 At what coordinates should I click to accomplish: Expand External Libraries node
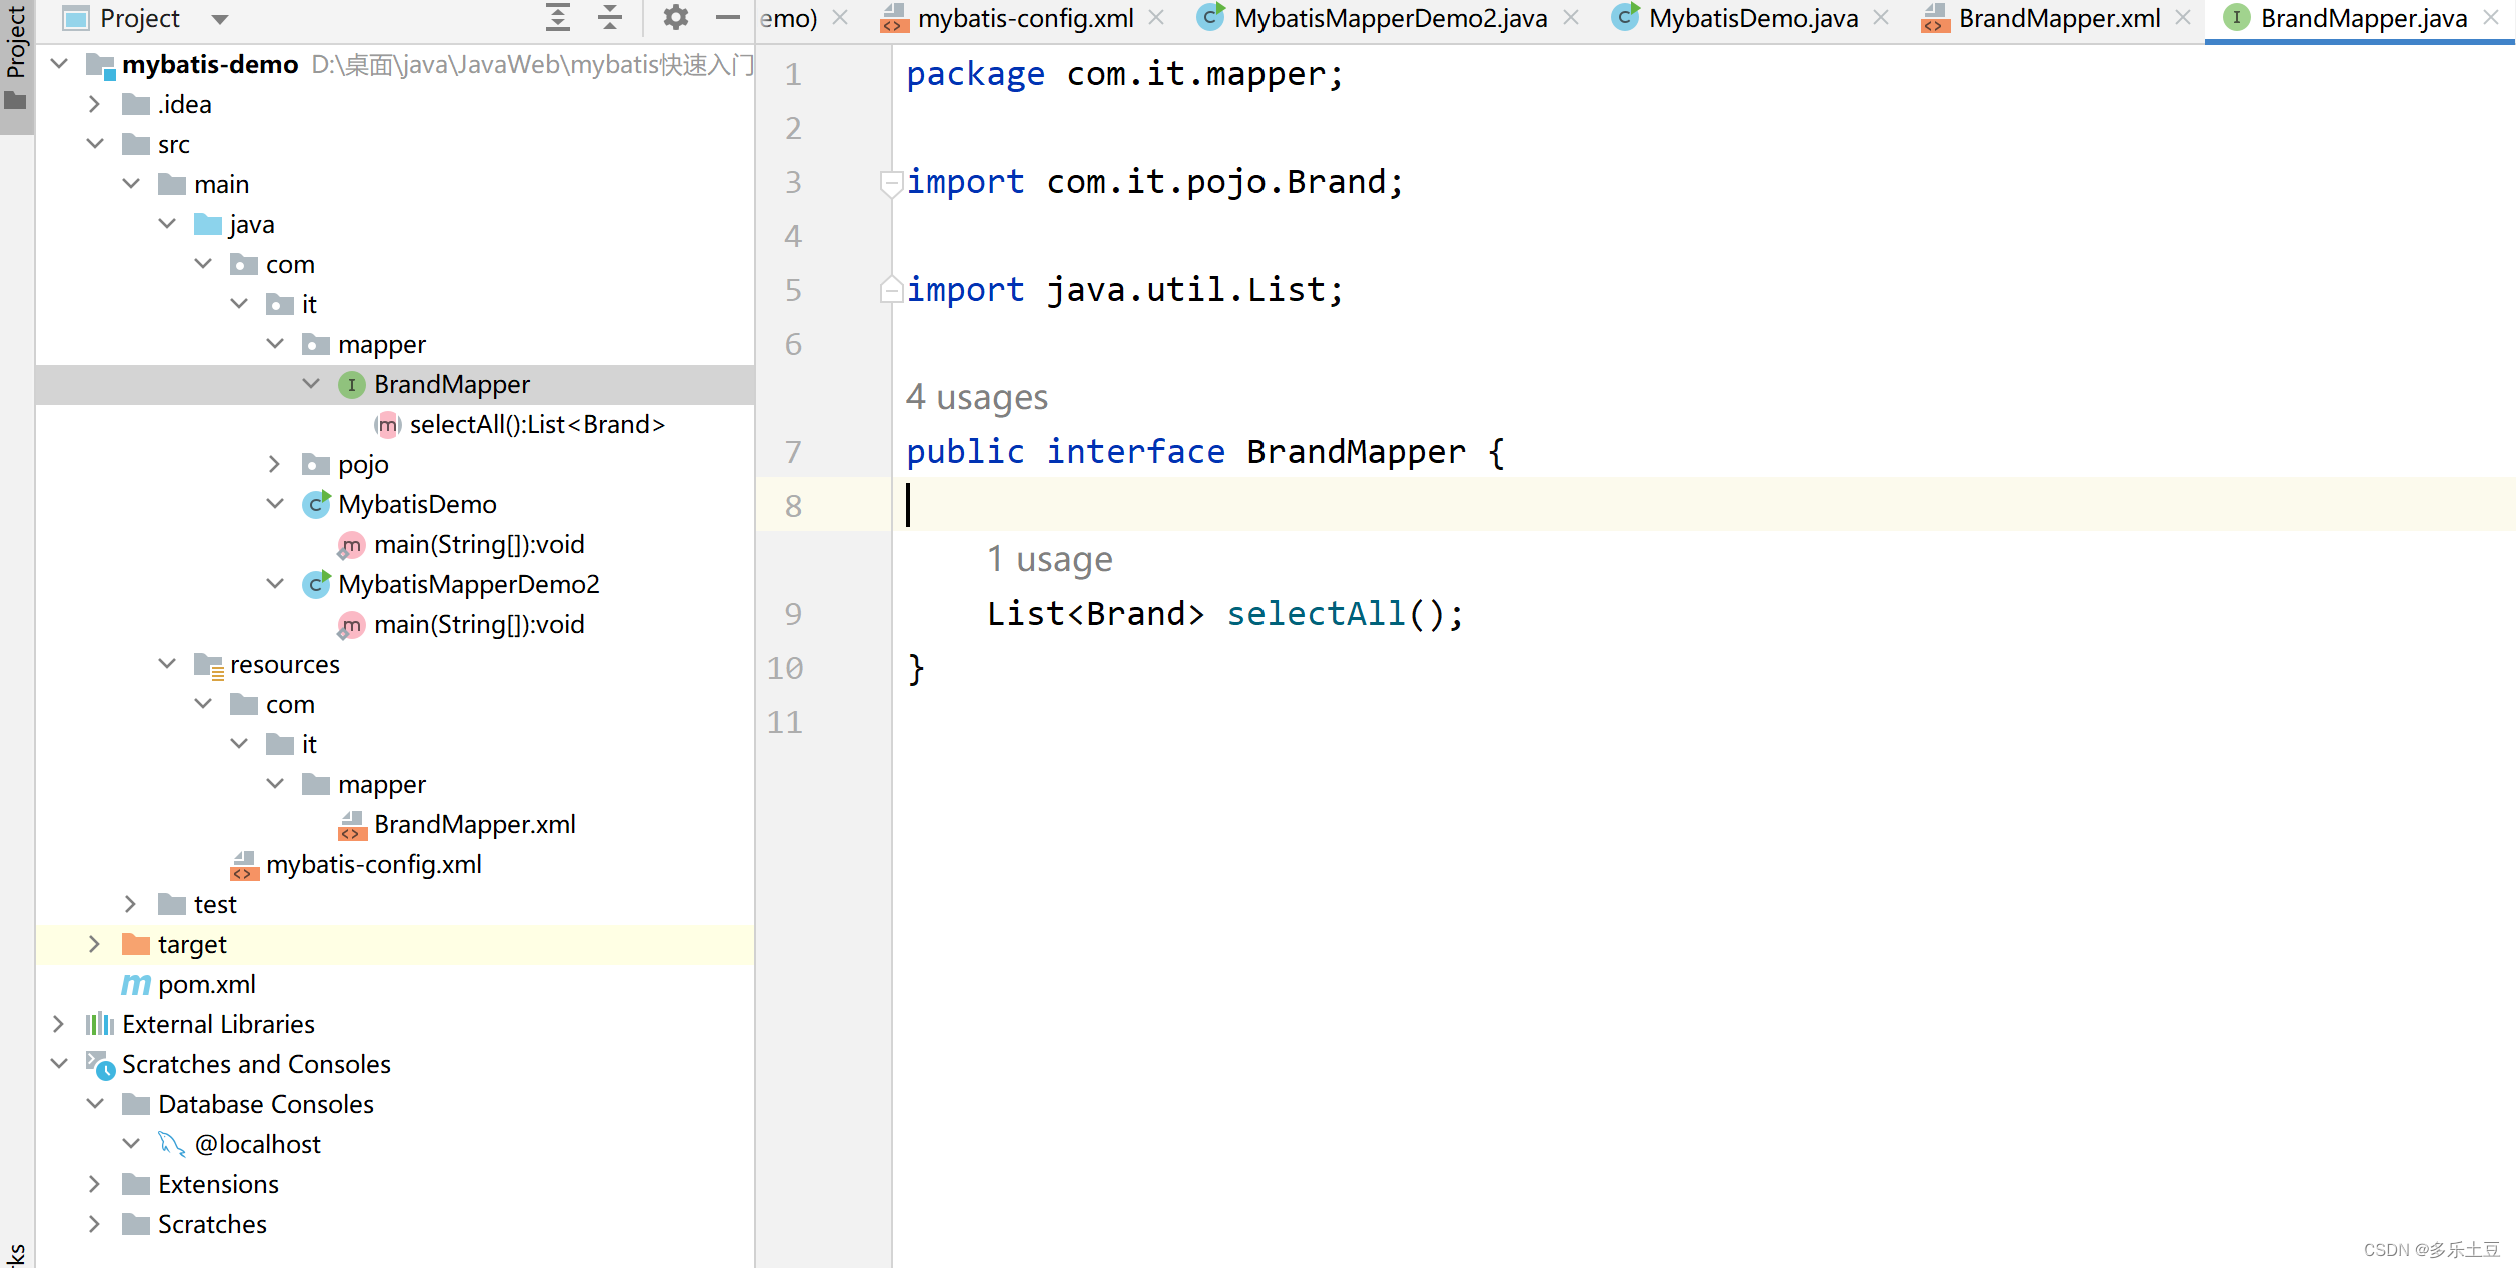58,1024
